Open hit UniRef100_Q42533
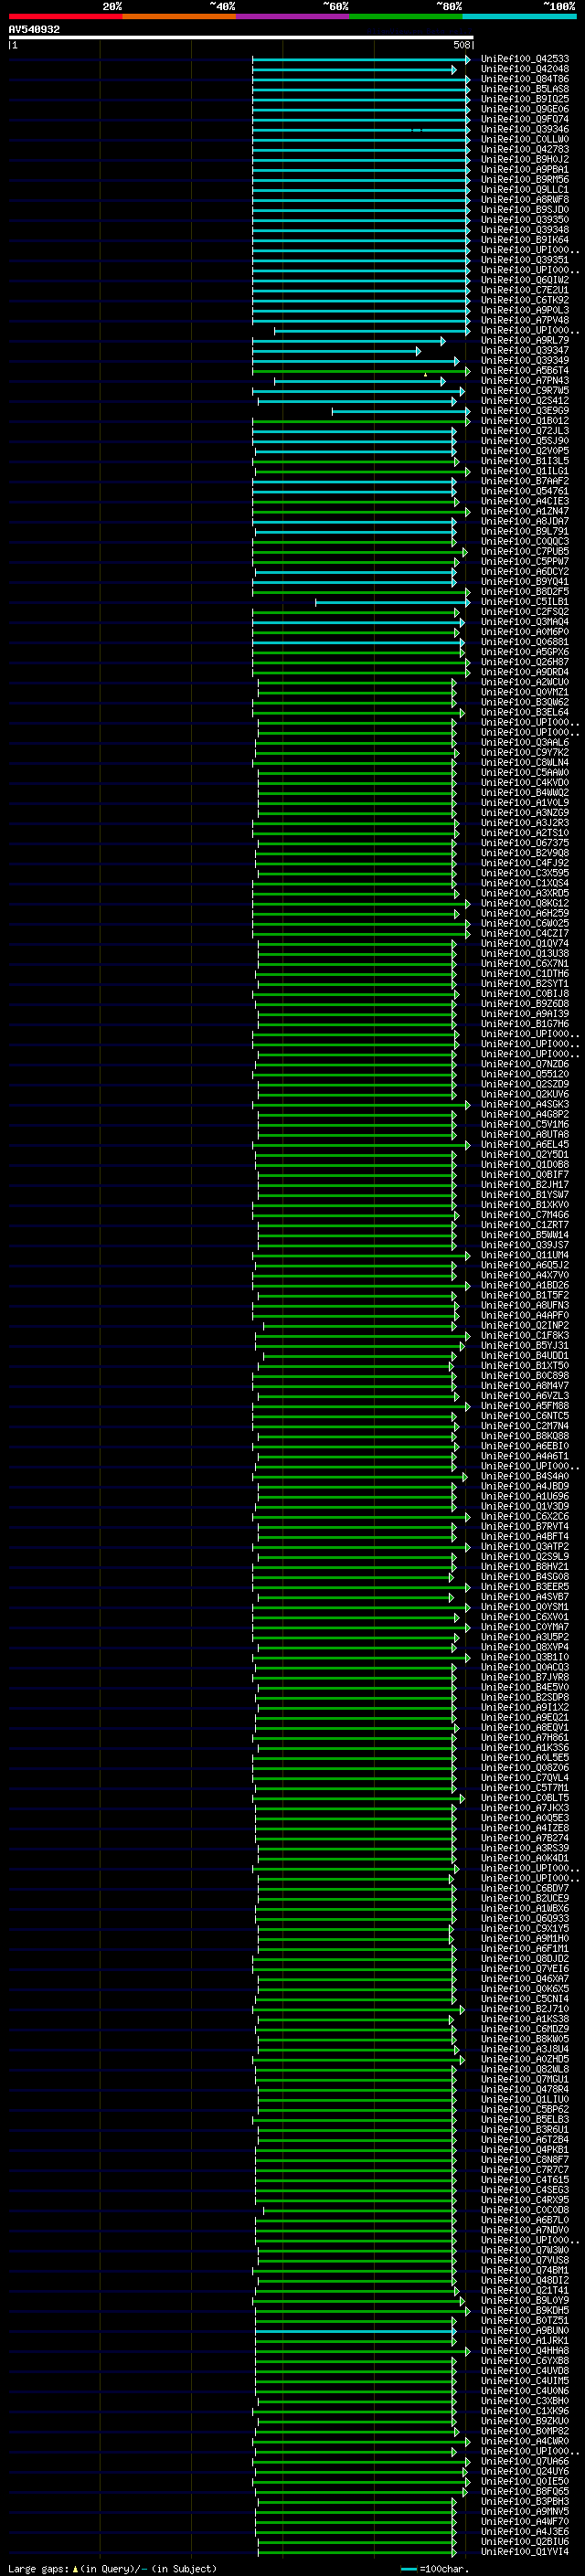Screen dimensions: 585x2576 [x=525, y=59]
